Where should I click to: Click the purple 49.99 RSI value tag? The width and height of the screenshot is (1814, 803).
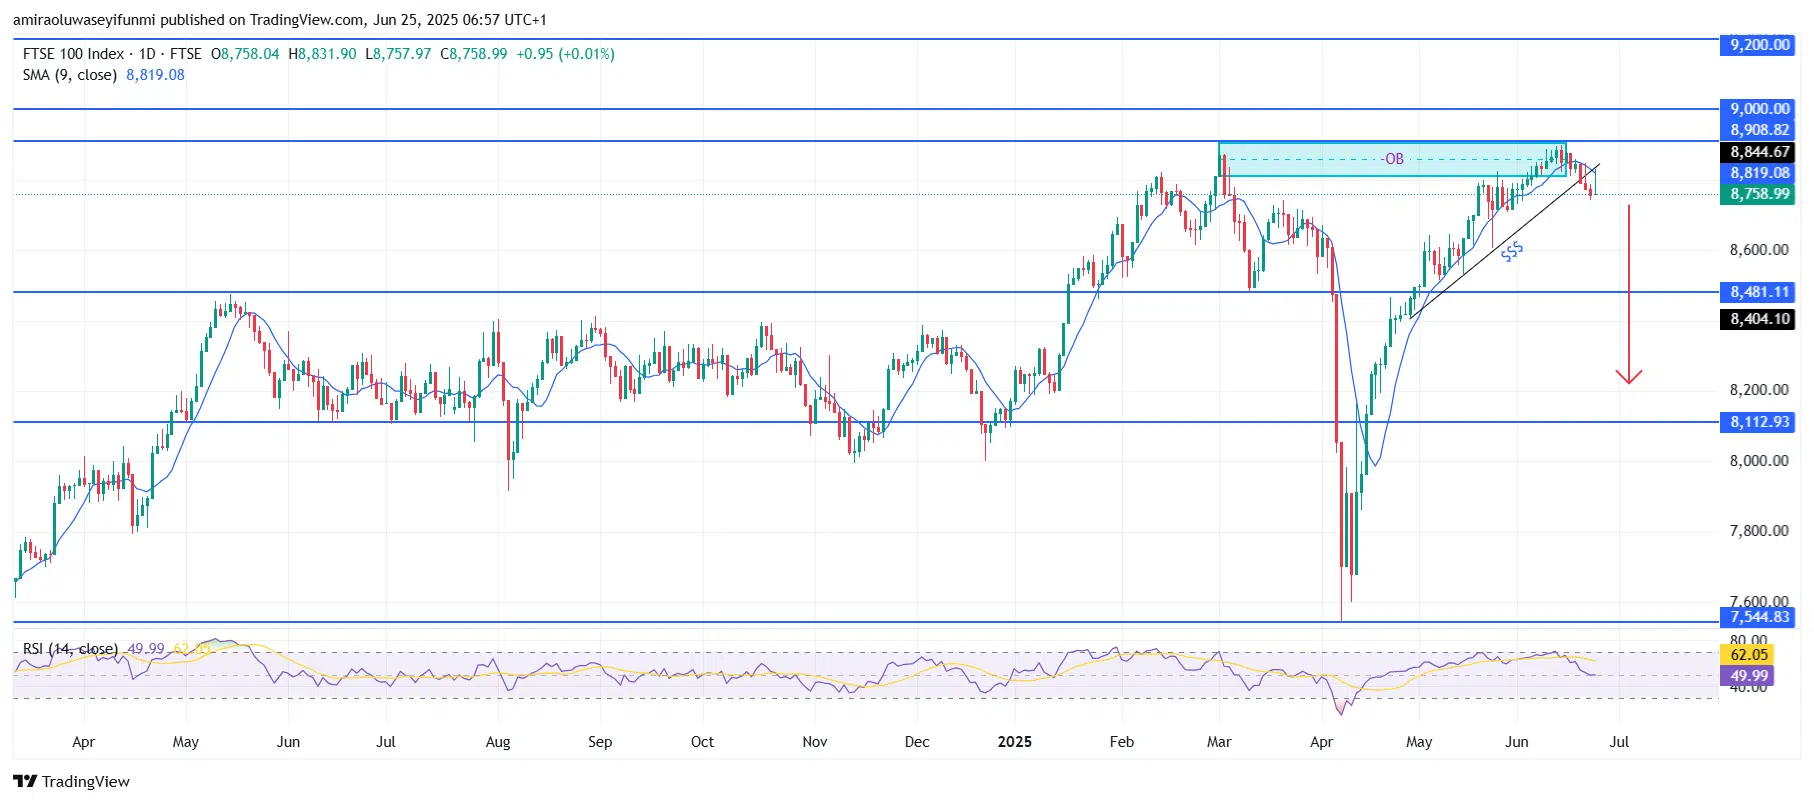click(x=1749, y=676)
